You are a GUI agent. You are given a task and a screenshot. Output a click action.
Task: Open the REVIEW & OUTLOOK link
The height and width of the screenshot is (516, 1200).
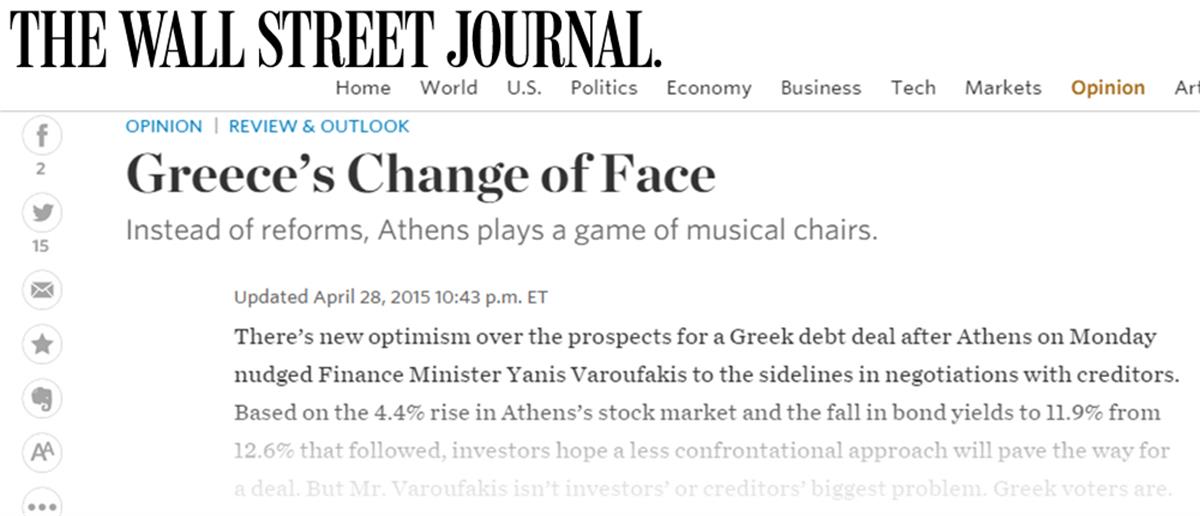(319, 127)
